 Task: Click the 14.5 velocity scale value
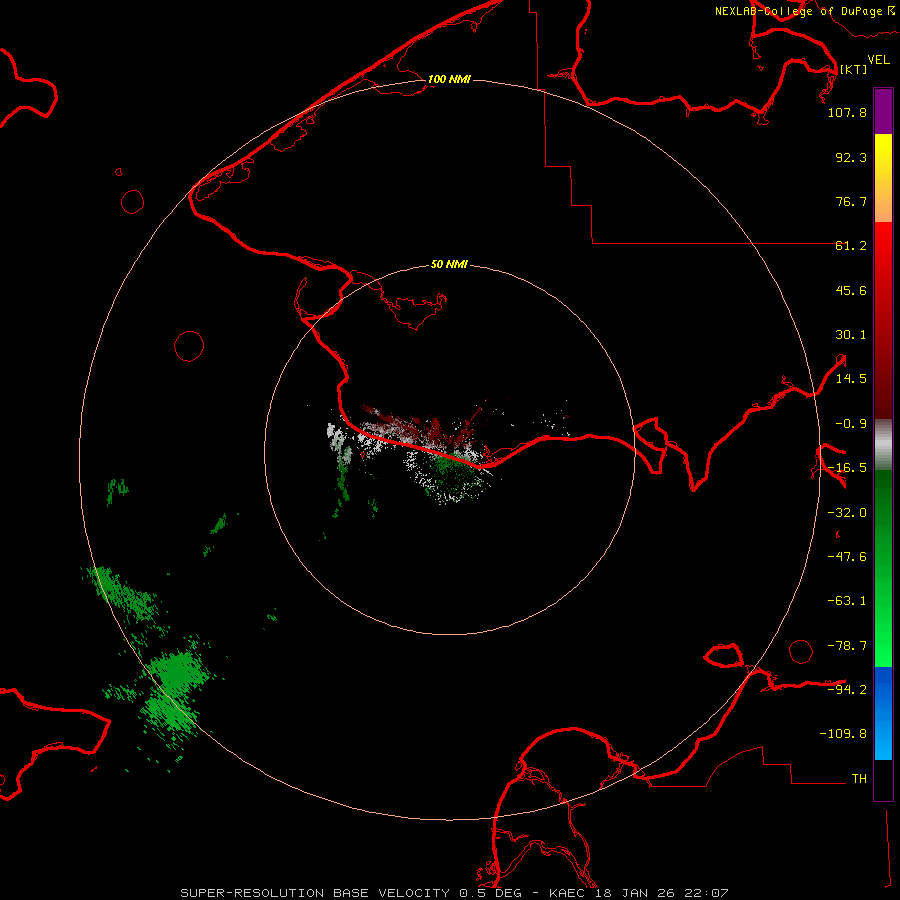point(851,379)
